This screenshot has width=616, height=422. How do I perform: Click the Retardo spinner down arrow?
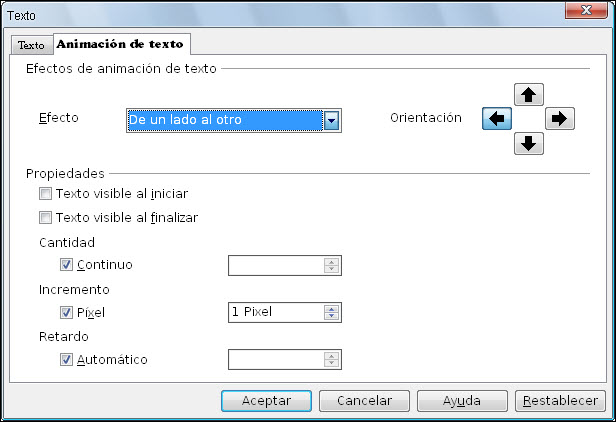[332, 363]
